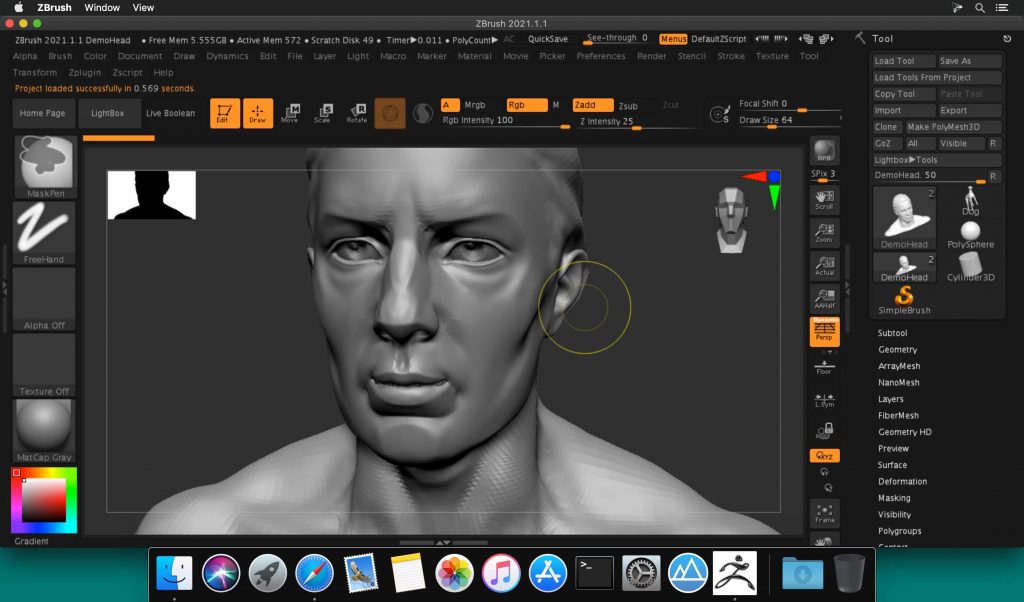
Task: Select the MaskPen brush
Action: 44,165
